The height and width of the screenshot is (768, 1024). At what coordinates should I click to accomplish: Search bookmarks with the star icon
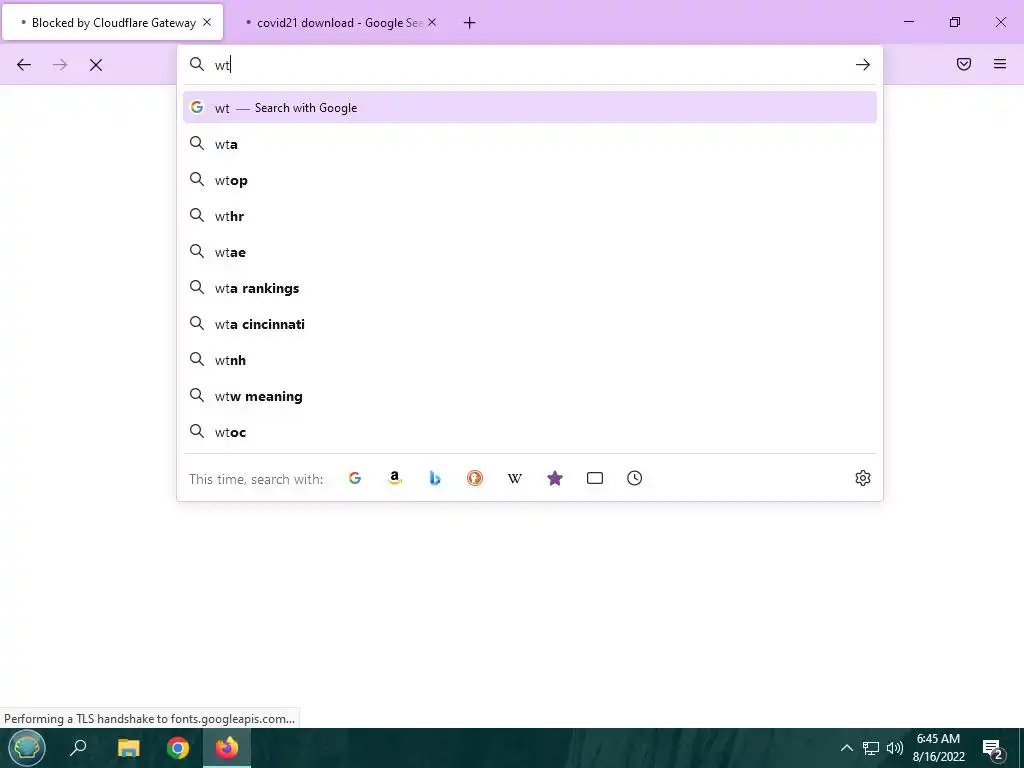555,478
